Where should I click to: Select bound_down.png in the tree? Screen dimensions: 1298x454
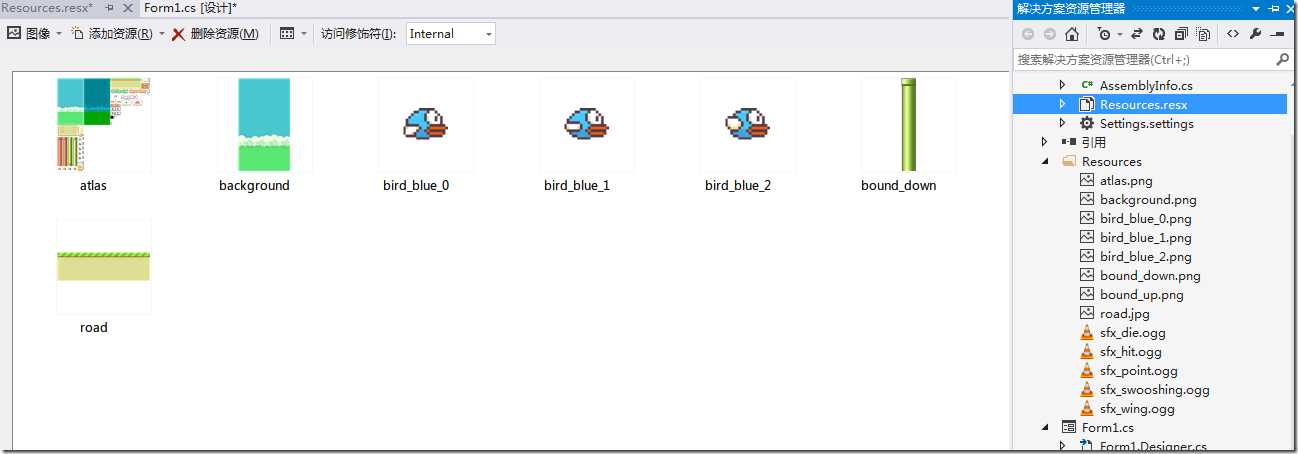1150,276
